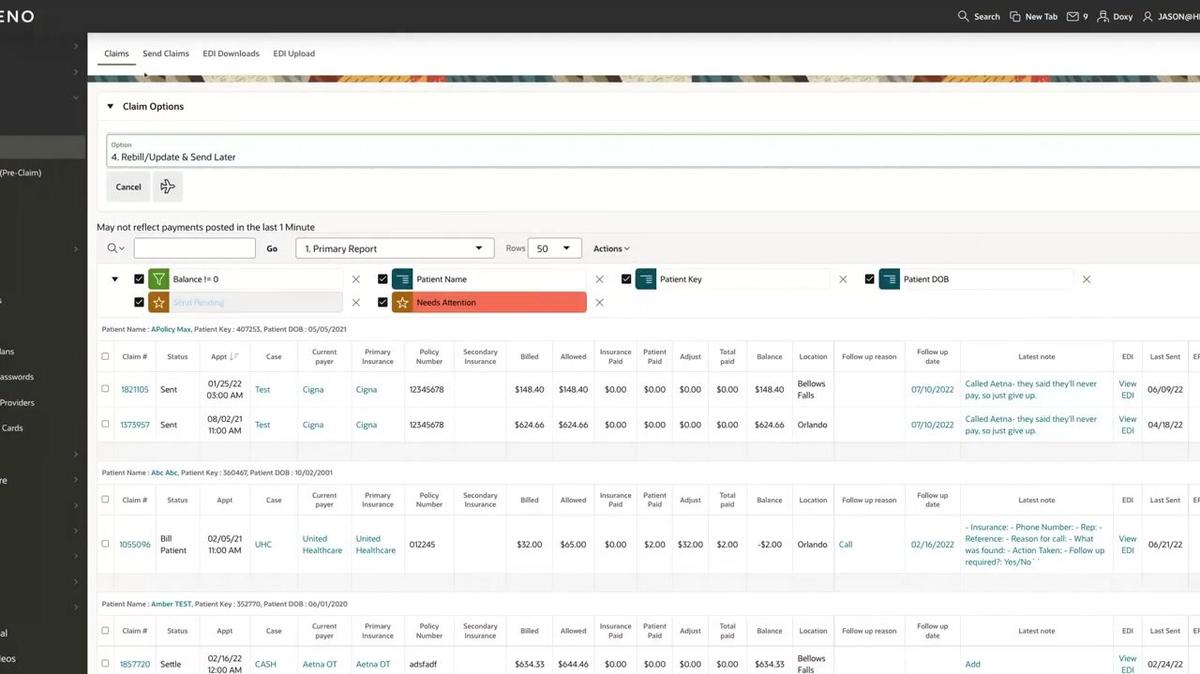Open claim number 1055096 link

pyautogui.click(x=135, y=545)
